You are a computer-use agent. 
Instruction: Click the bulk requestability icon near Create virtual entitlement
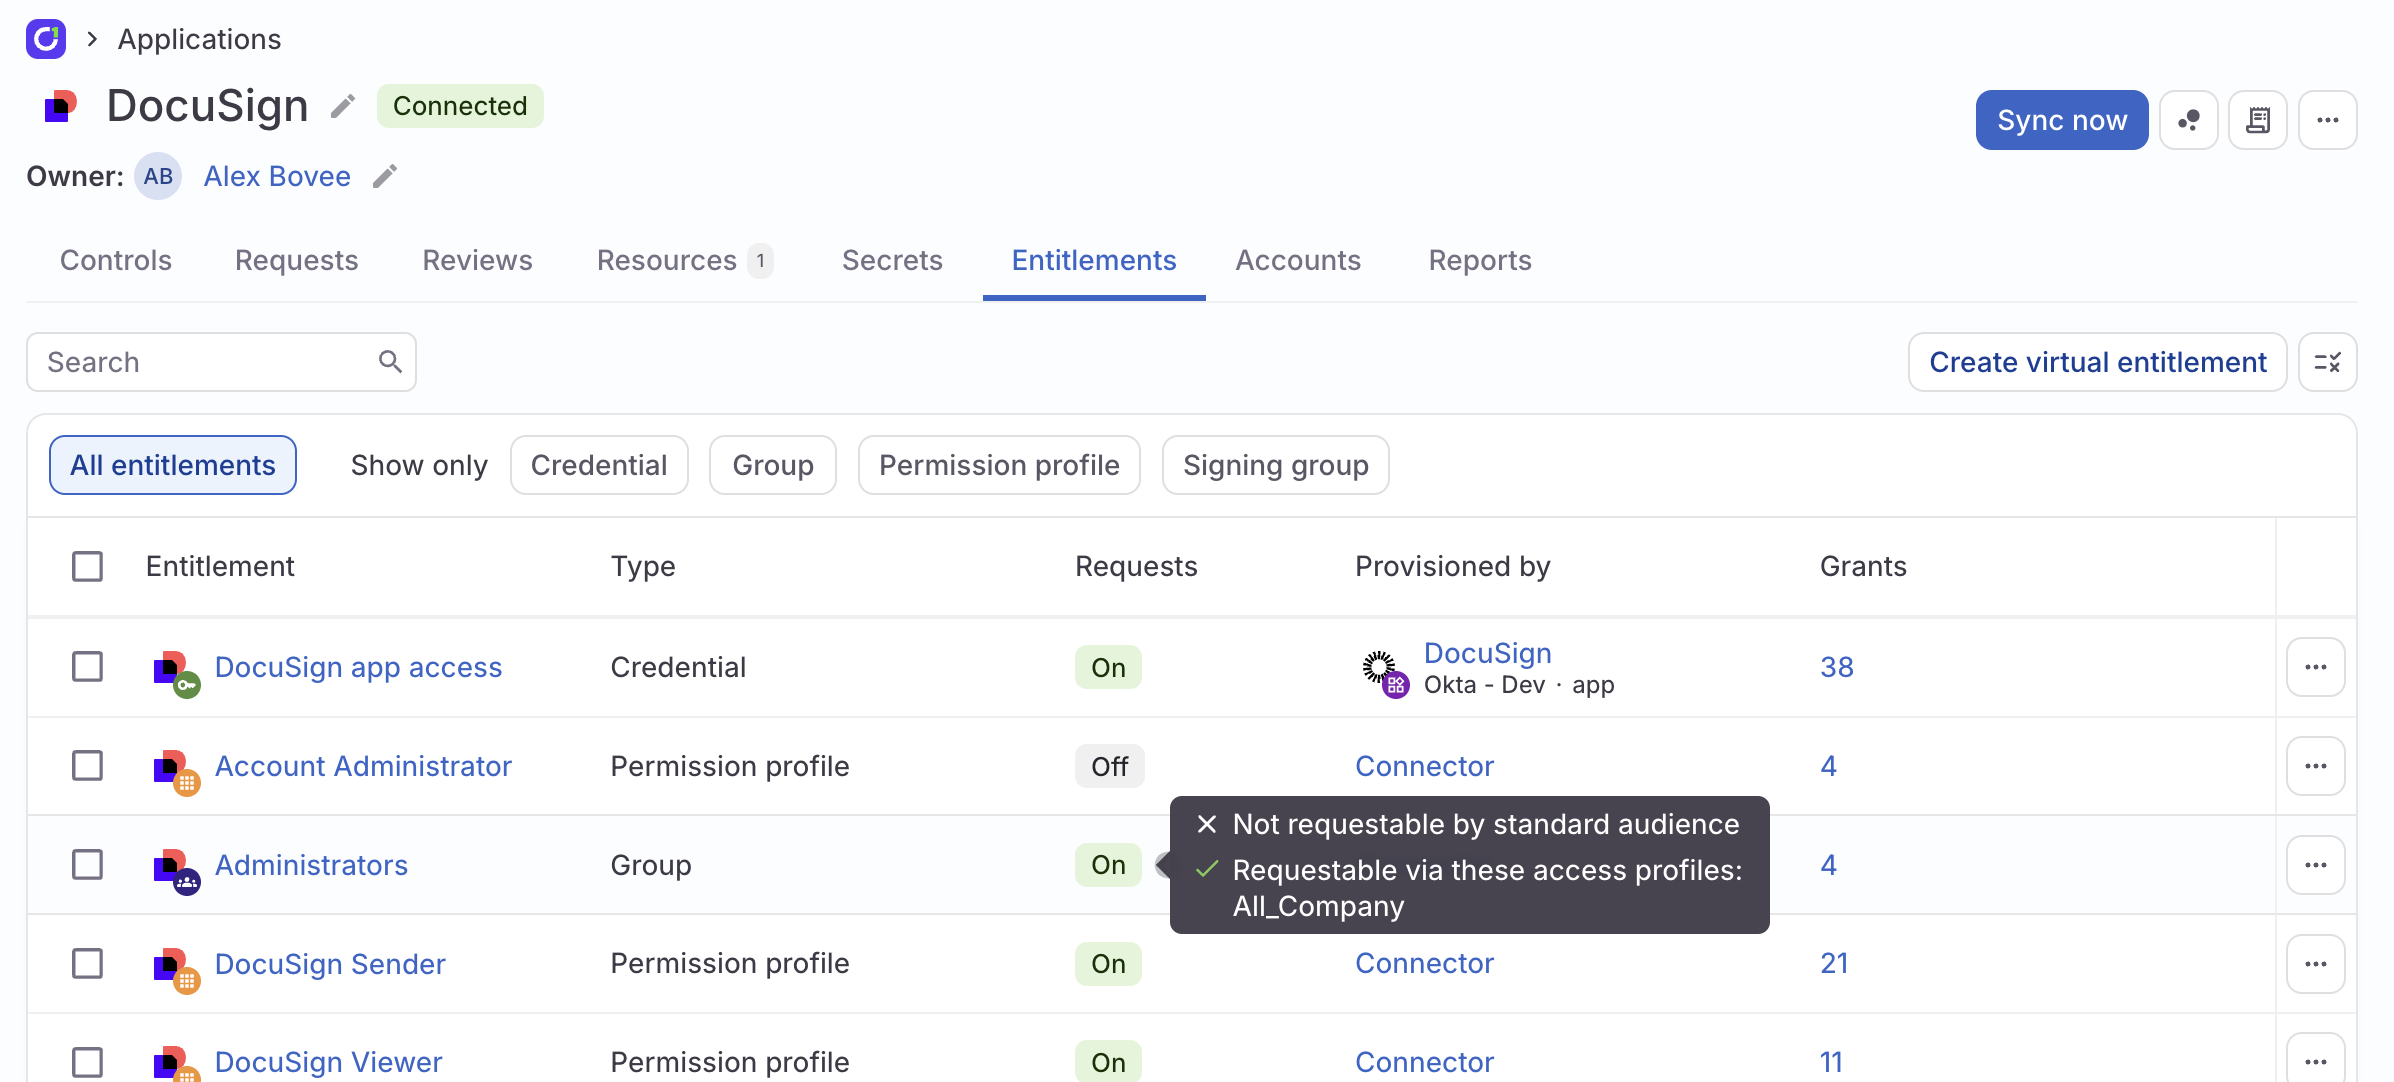click(x=2329, y=362)
